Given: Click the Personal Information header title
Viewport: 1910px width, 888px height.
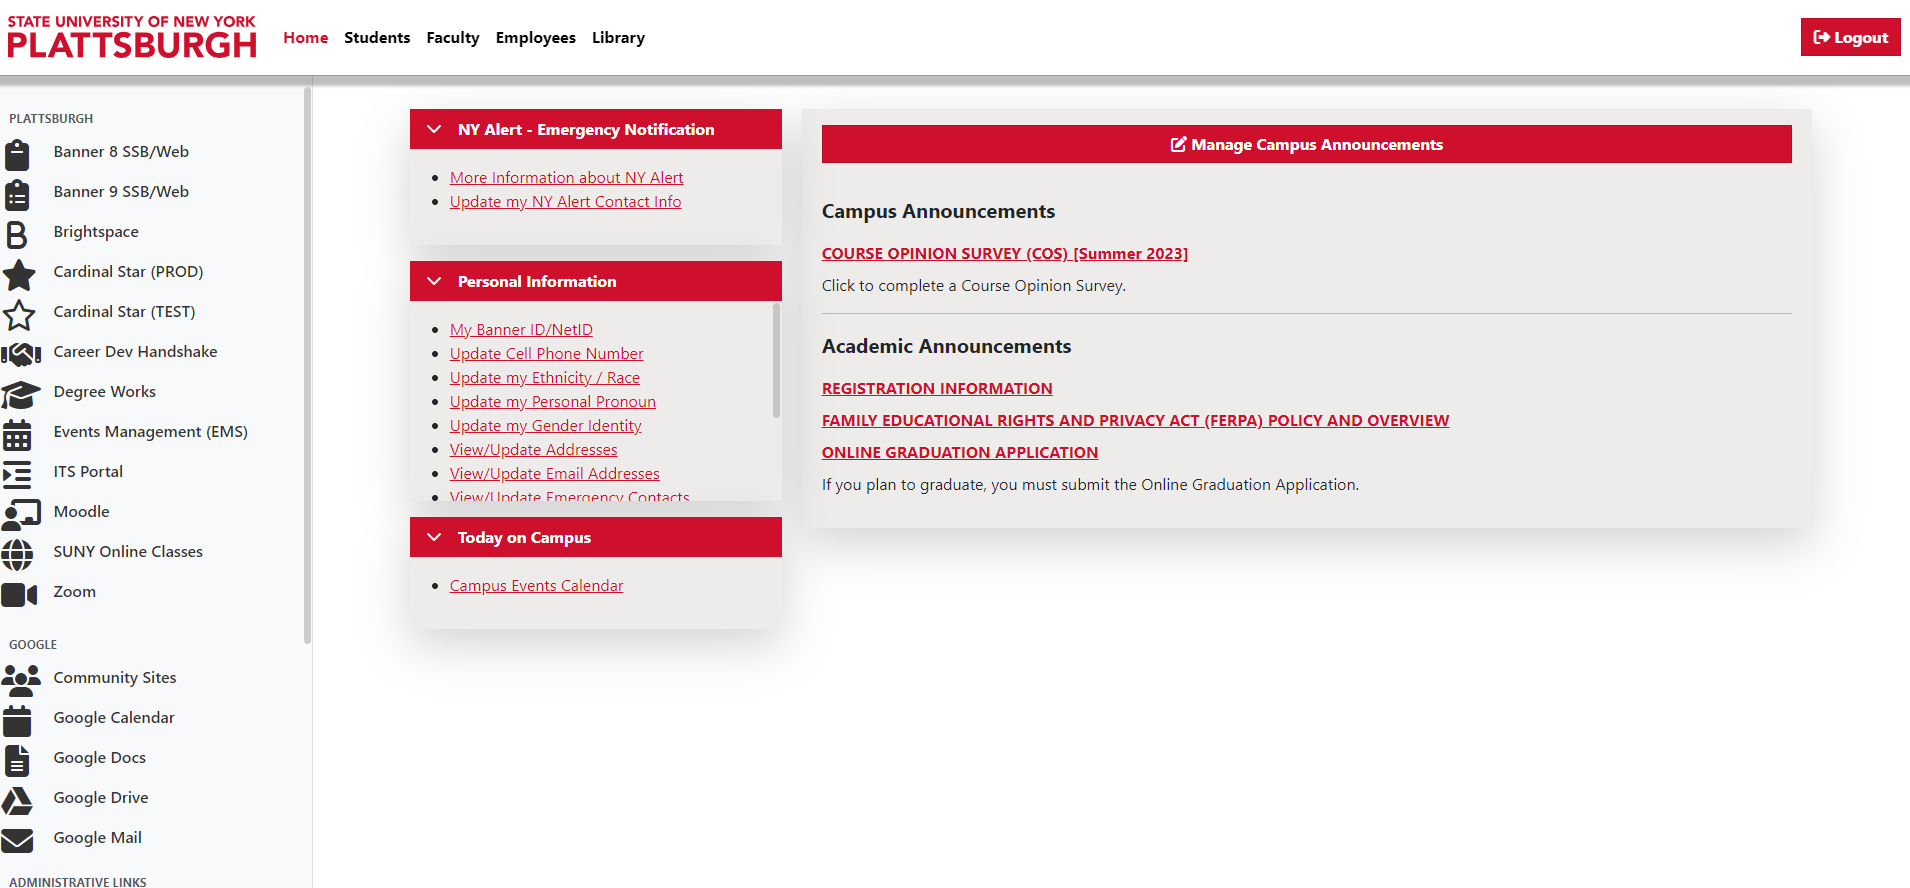Looking at the screenshot, I should tap(537, 282).
